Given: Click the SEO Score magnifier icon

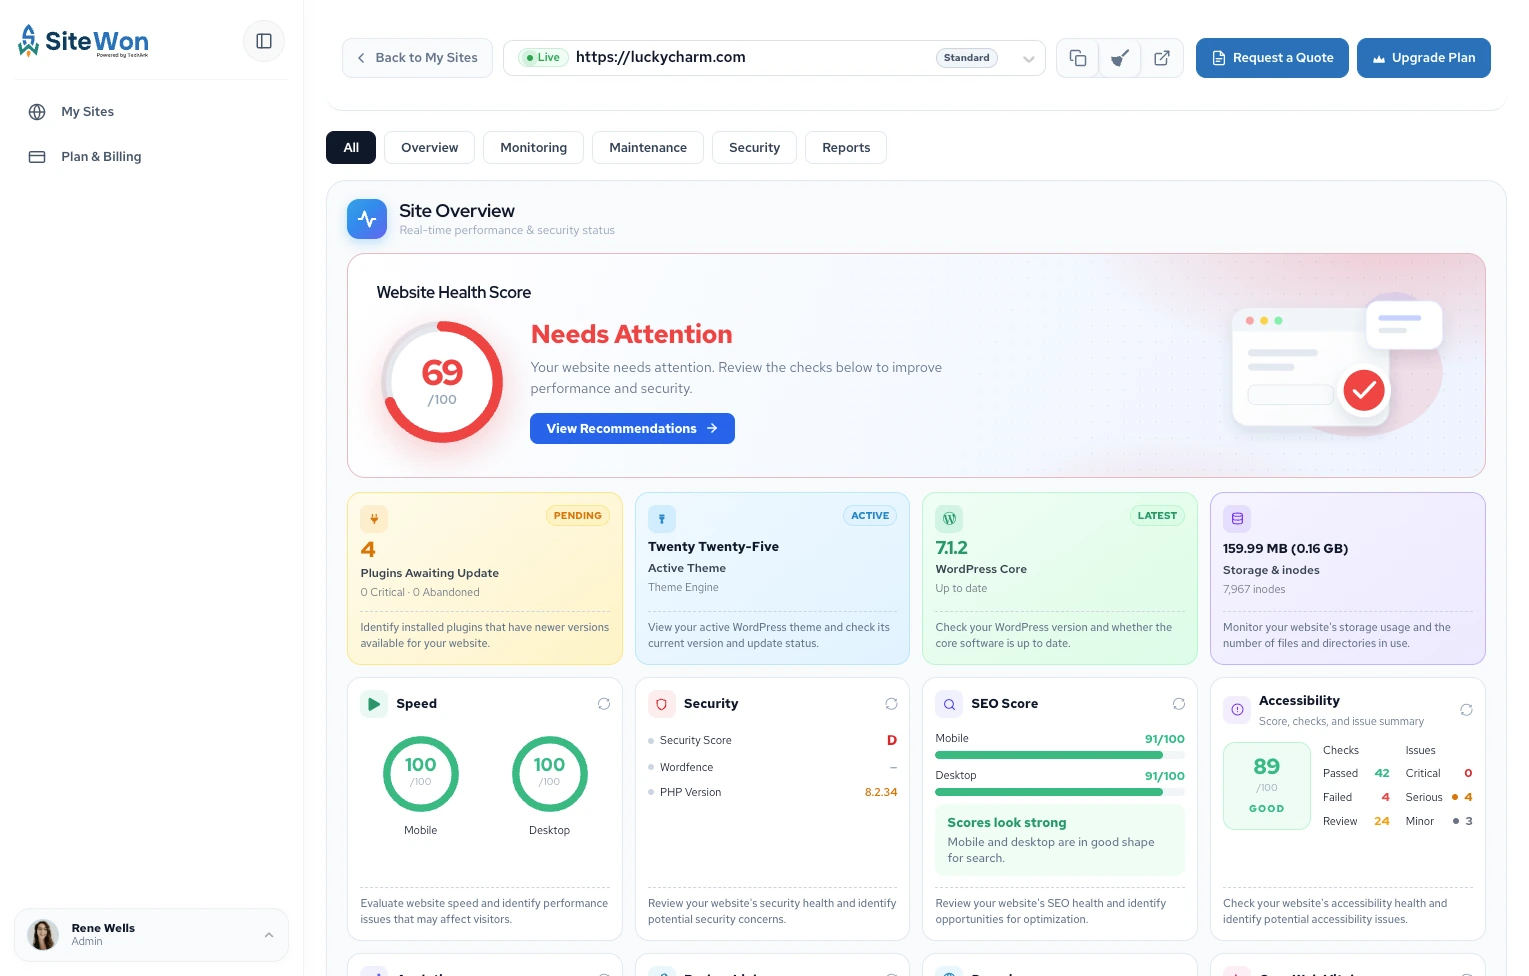Looking at the screenshot, I should click(x=949, y=704).
